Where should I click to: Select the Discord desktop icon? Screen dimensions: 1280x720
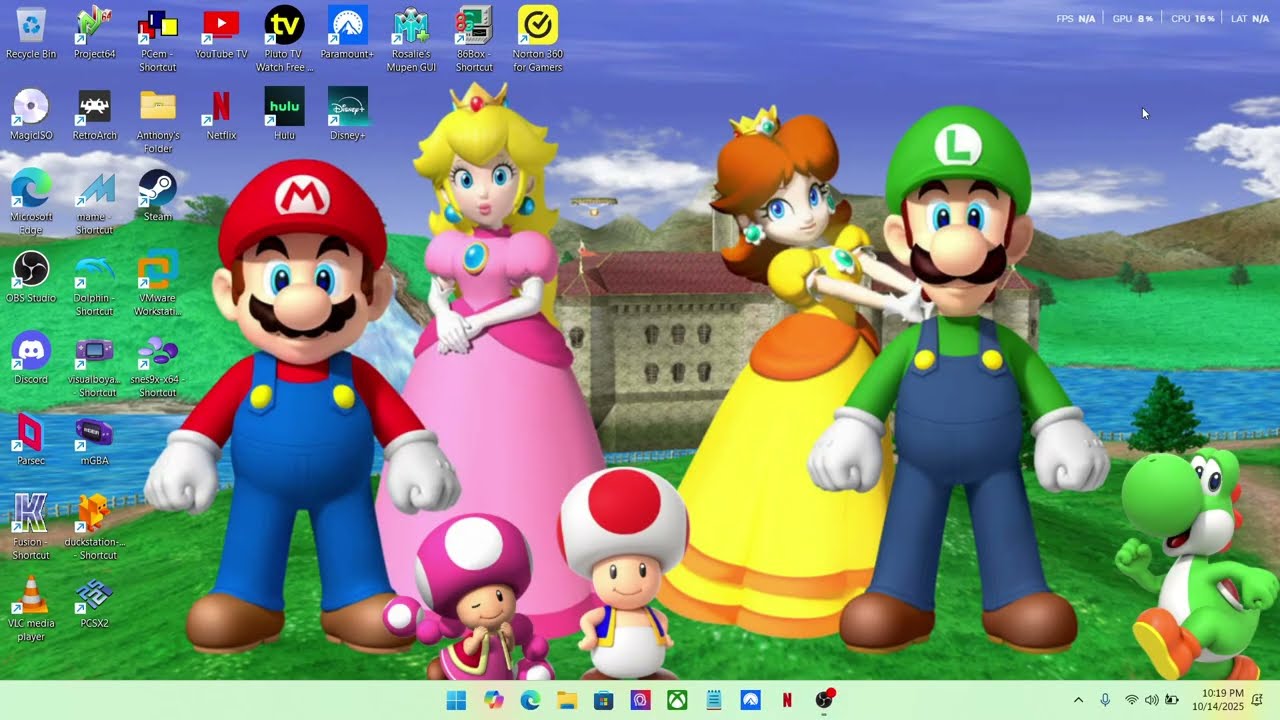point(31,358)
